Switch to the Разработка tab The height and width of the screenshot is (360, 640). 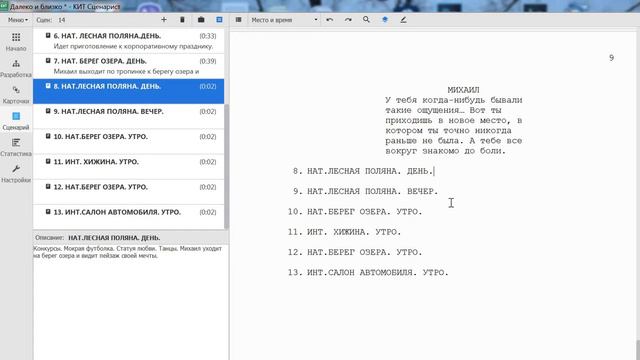point(16,68)
